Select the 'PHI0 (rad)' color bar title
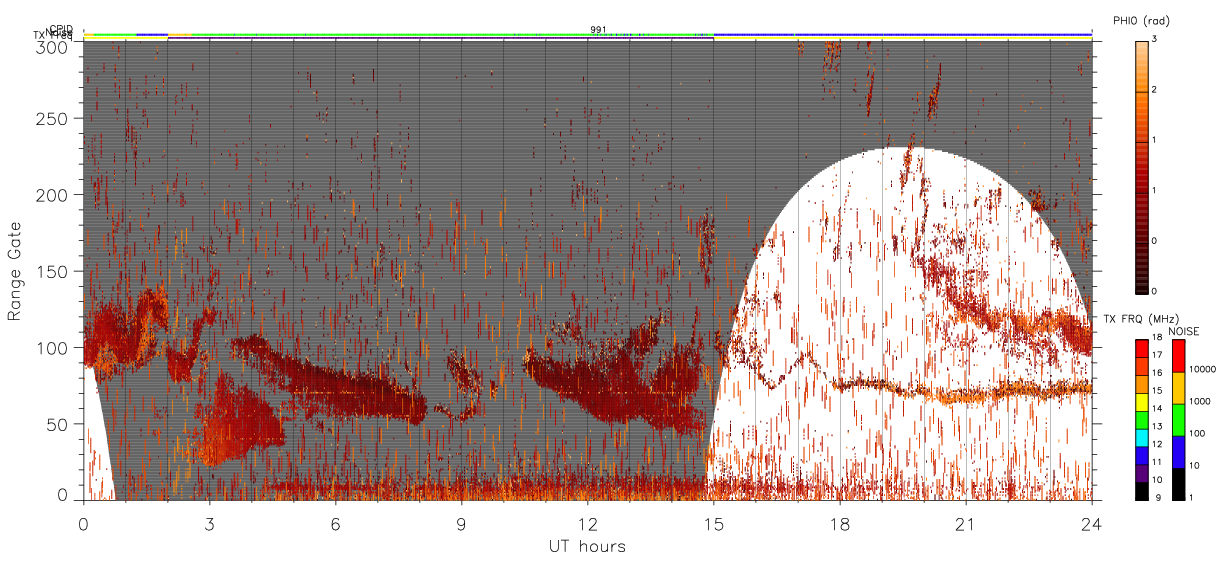Image resolution: width=1228 pixels, height=567 pixels. (1141, 20)
